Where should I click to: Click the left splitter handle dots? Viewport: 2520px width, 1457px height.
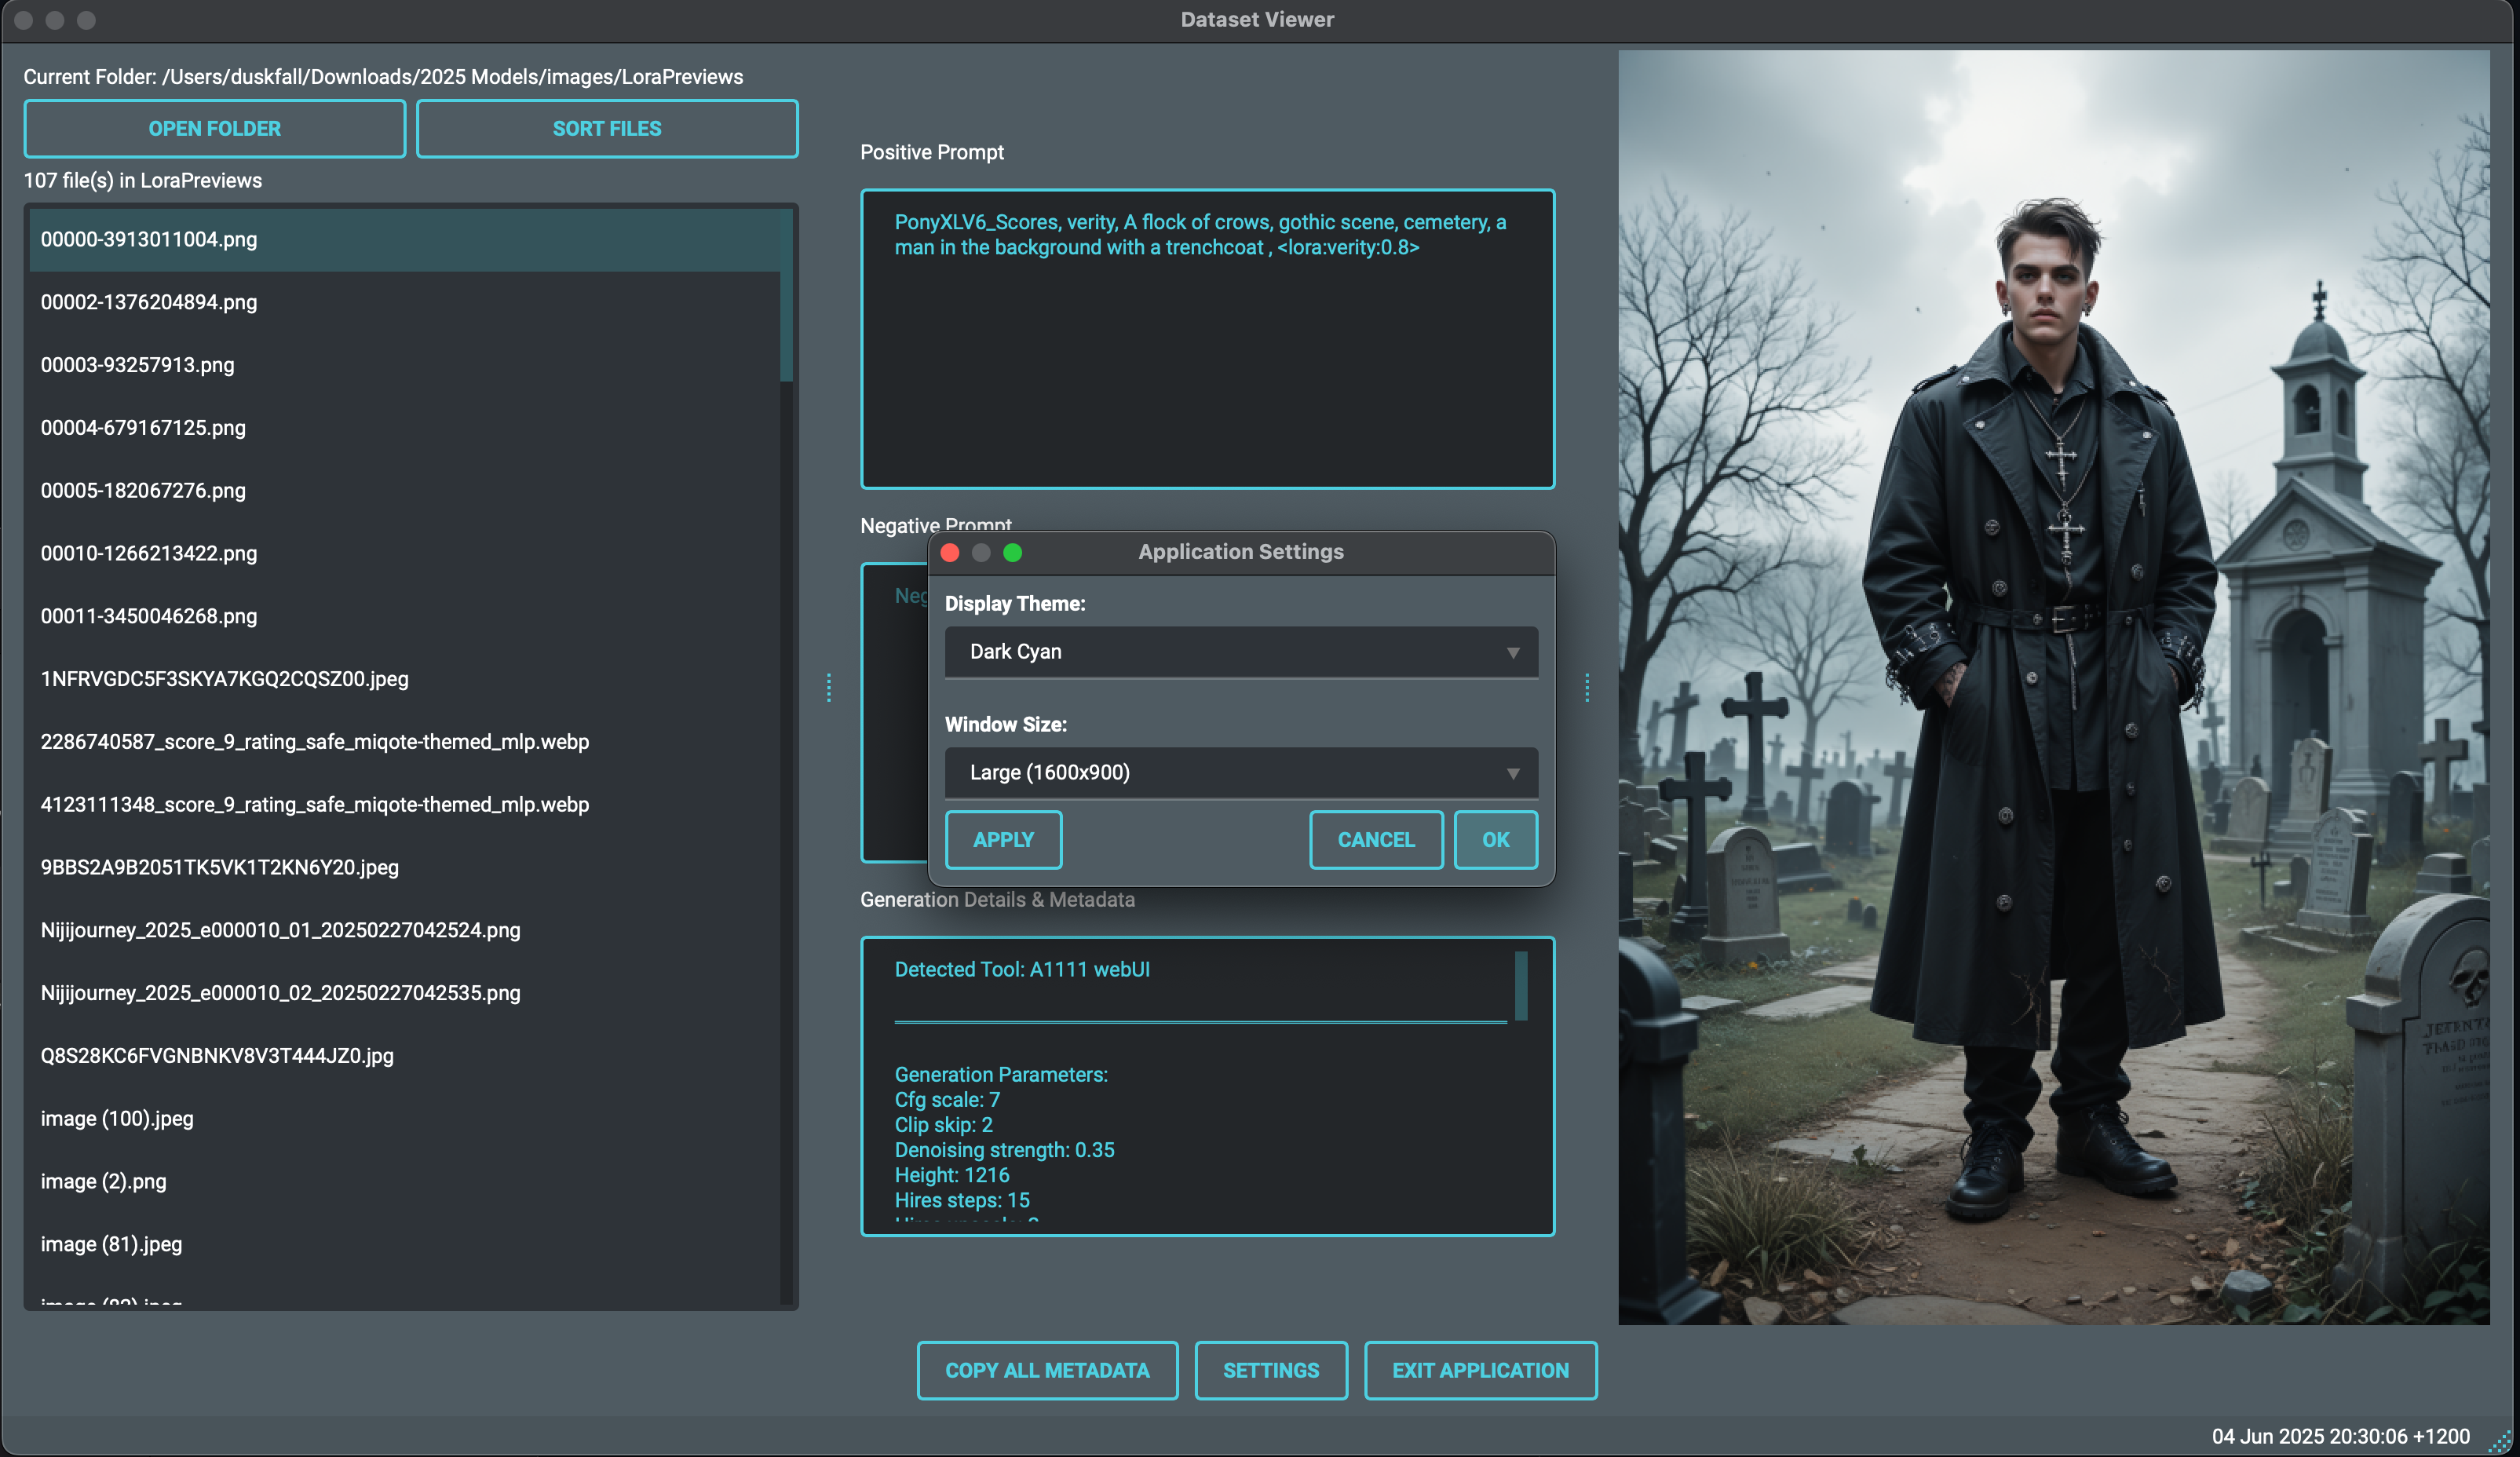(829, 687)
